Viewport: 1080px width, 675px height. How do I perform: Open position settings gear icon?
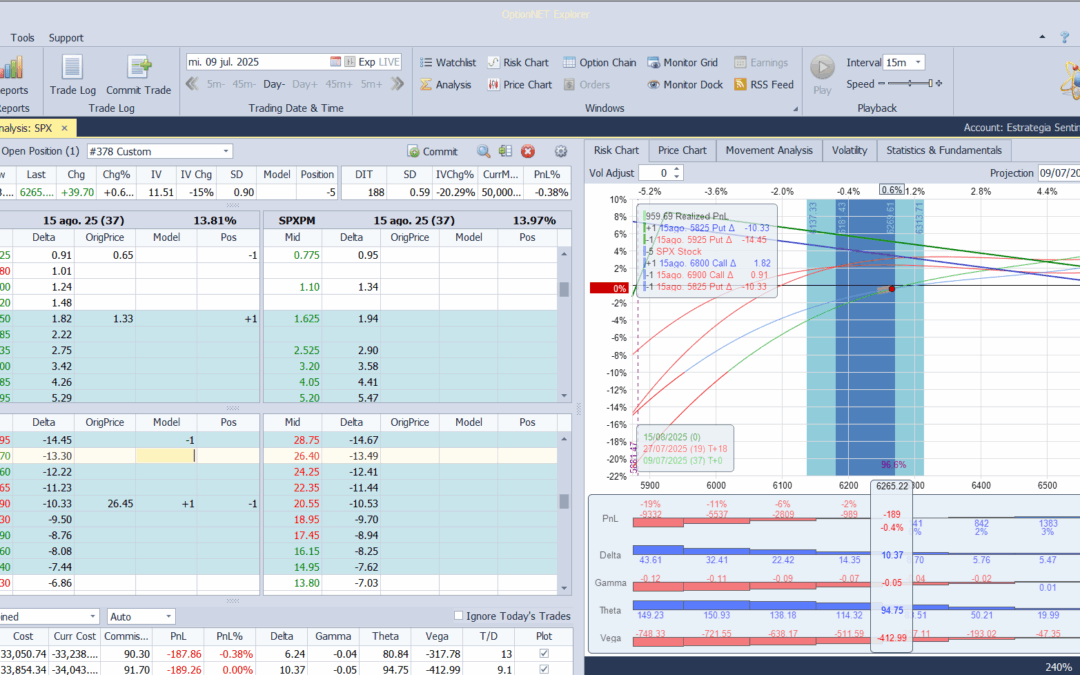[561, 152]
